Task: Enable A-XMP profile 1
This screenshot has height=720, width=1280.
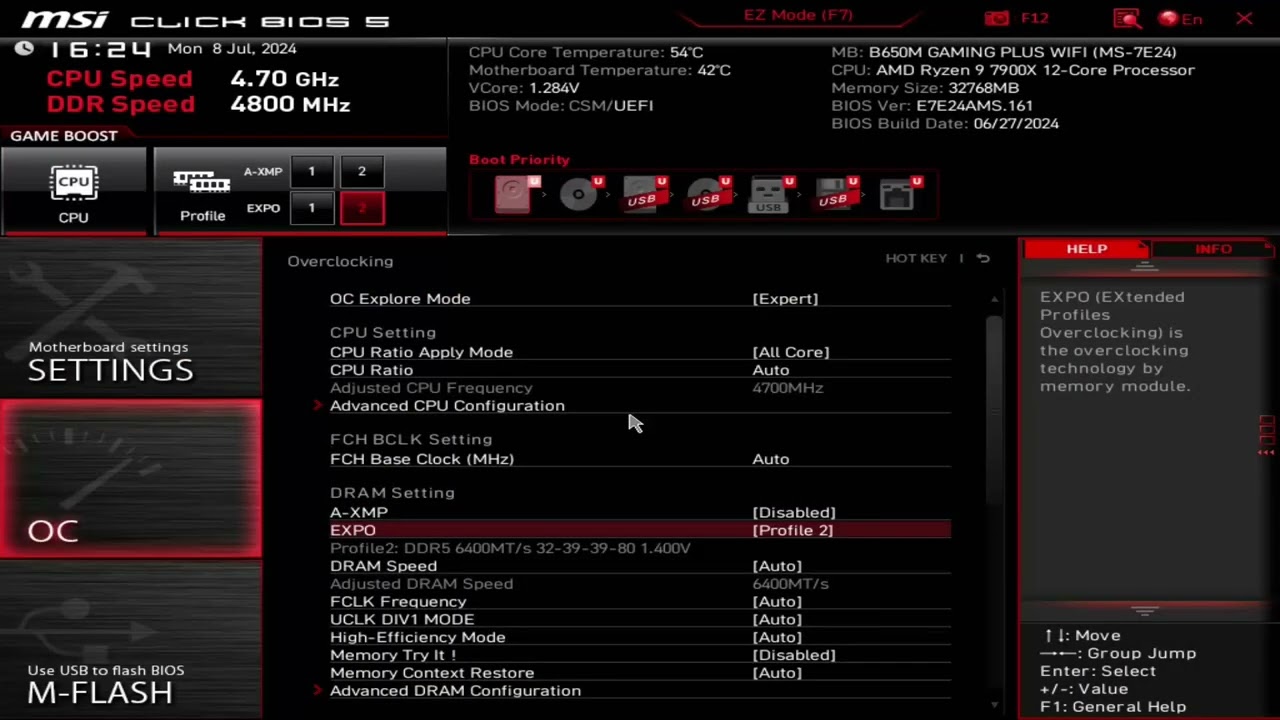Action: tap(311, 171)
